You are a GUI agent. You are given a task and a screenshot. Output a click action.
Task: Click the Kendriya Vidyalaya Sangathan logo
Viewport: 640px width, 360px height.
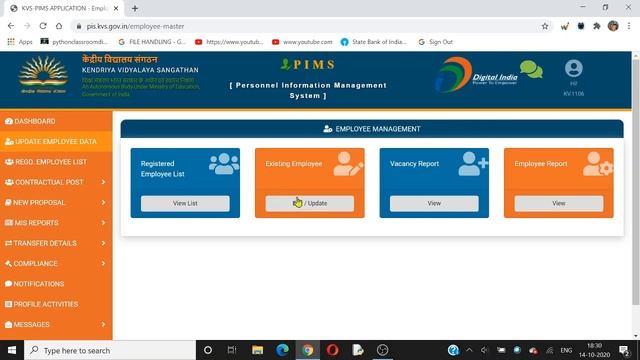[43, 76]
